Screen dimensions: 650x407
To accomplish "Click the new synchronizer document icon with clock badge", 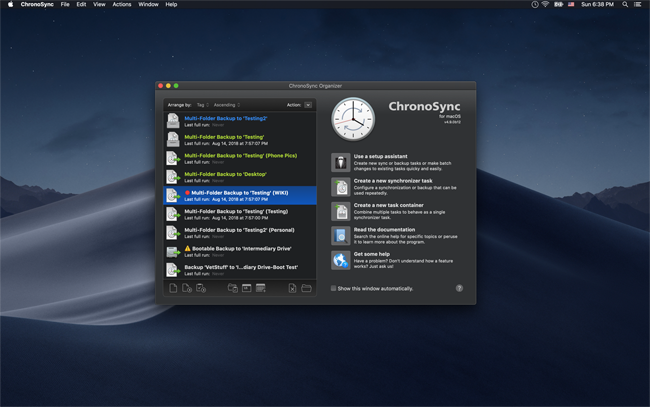I will [x=187, y=288].
